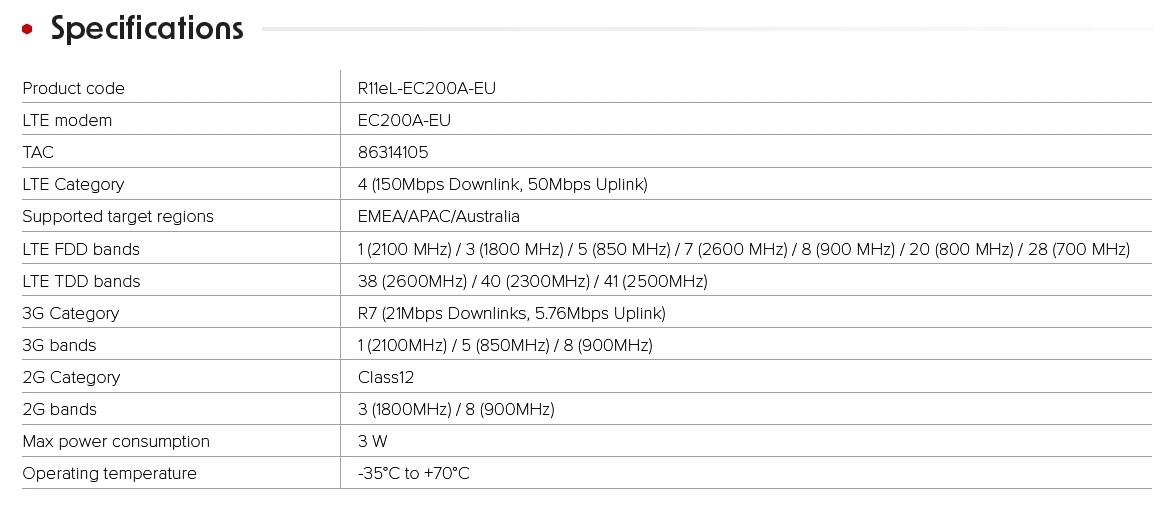Click the red hexagon bullet icon
1167x511 pixels.
[27, 29]
